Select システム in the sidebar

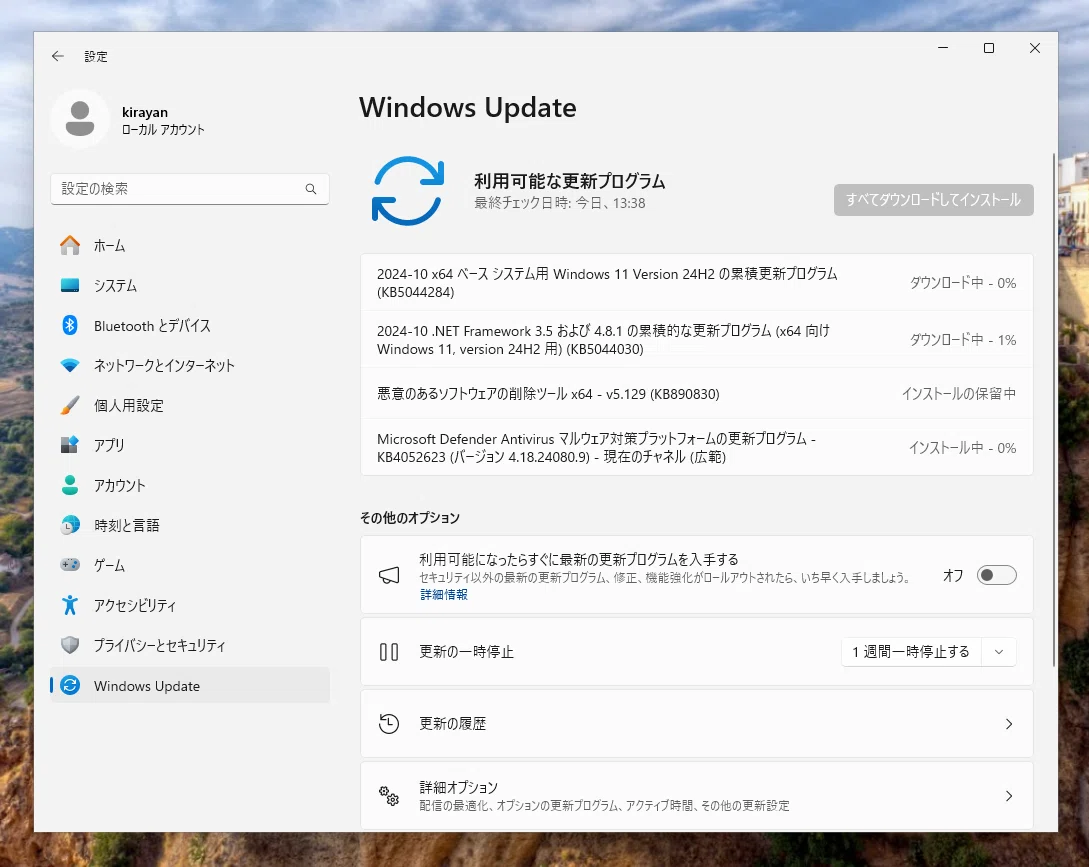[x=190, y=286]
